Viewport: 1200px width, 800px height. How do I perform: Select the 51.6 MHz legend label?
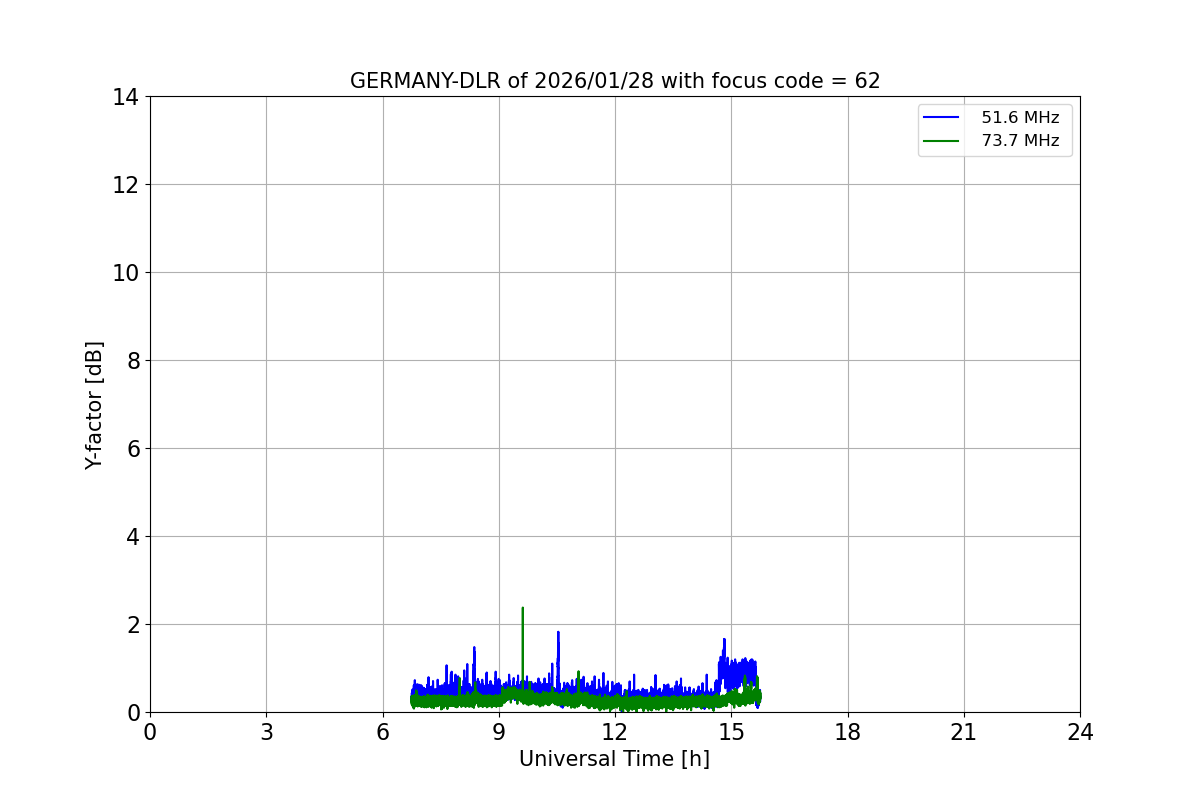(1020, 118)
